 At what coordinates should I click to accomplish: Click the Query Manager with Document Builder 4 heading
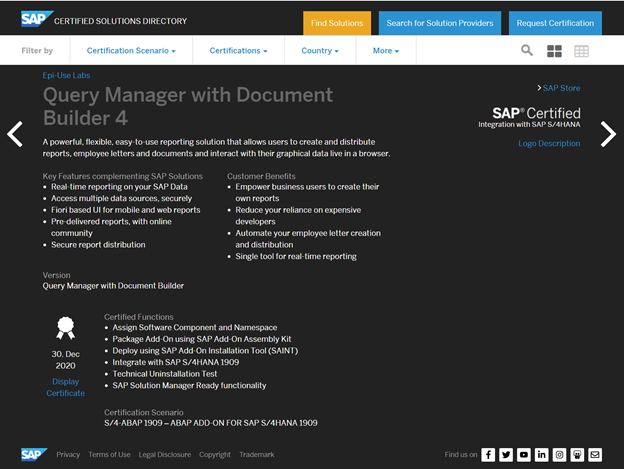188,106
